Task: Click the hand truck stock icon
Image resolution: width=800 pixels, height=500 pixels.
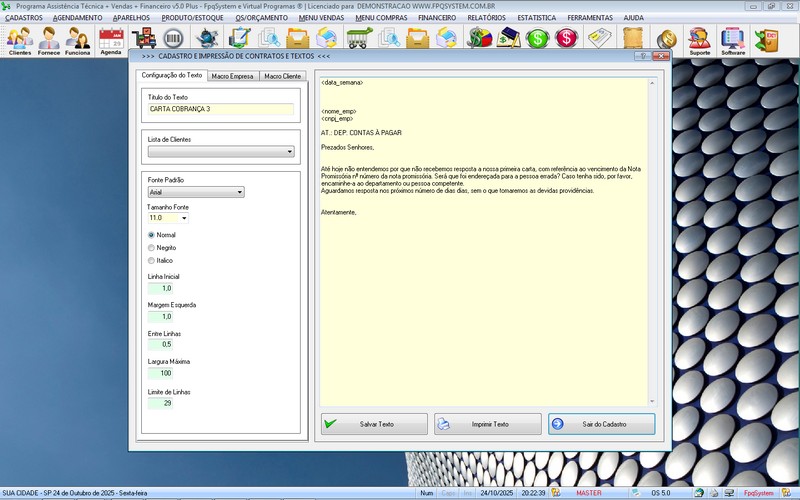Action: 144,38
